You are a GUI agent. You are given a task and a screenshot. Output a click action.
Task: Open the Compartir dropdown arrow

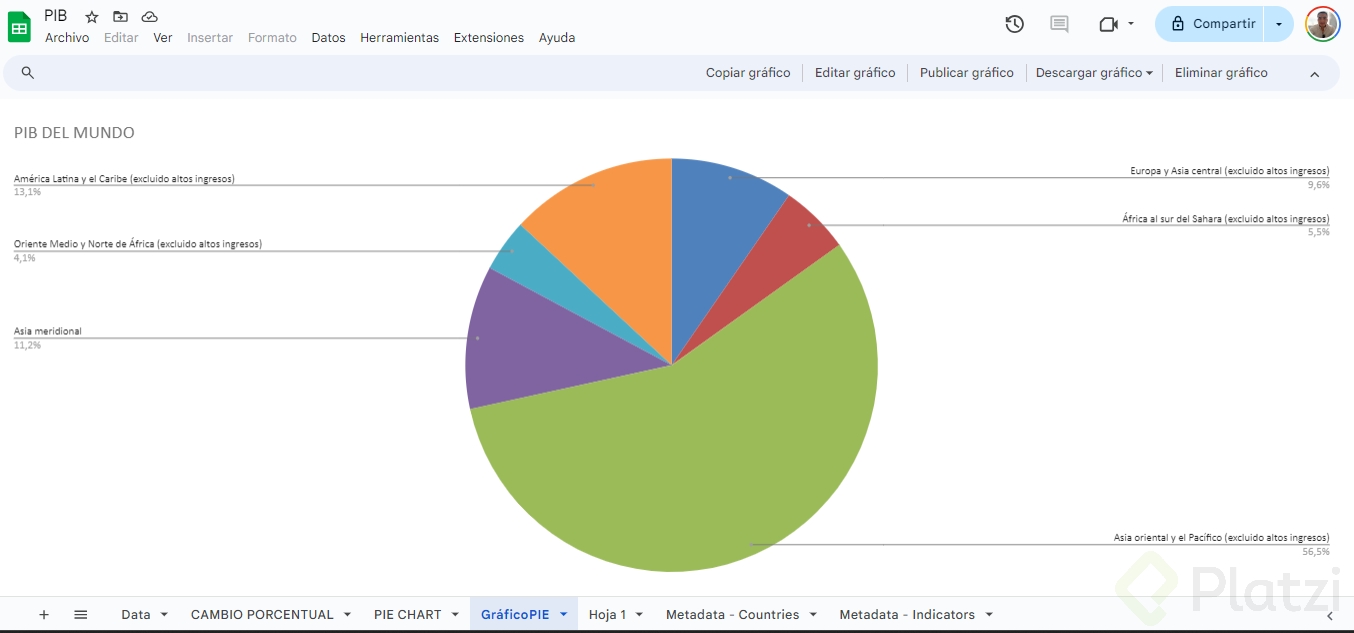(1279, 24)
